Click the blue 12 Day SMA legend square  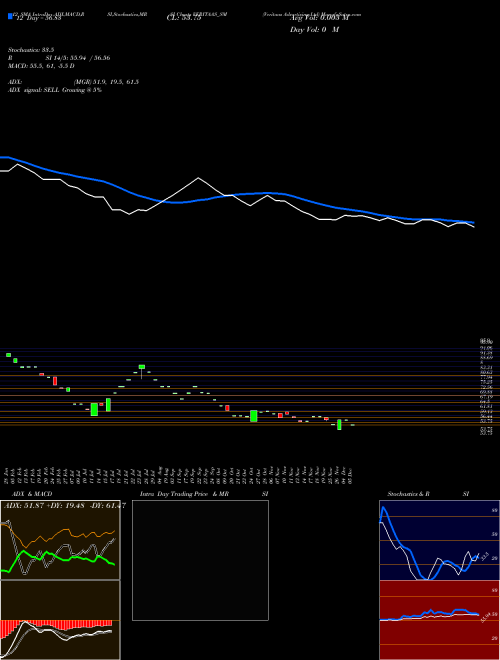pyautogui.click(x=10, y=16)
